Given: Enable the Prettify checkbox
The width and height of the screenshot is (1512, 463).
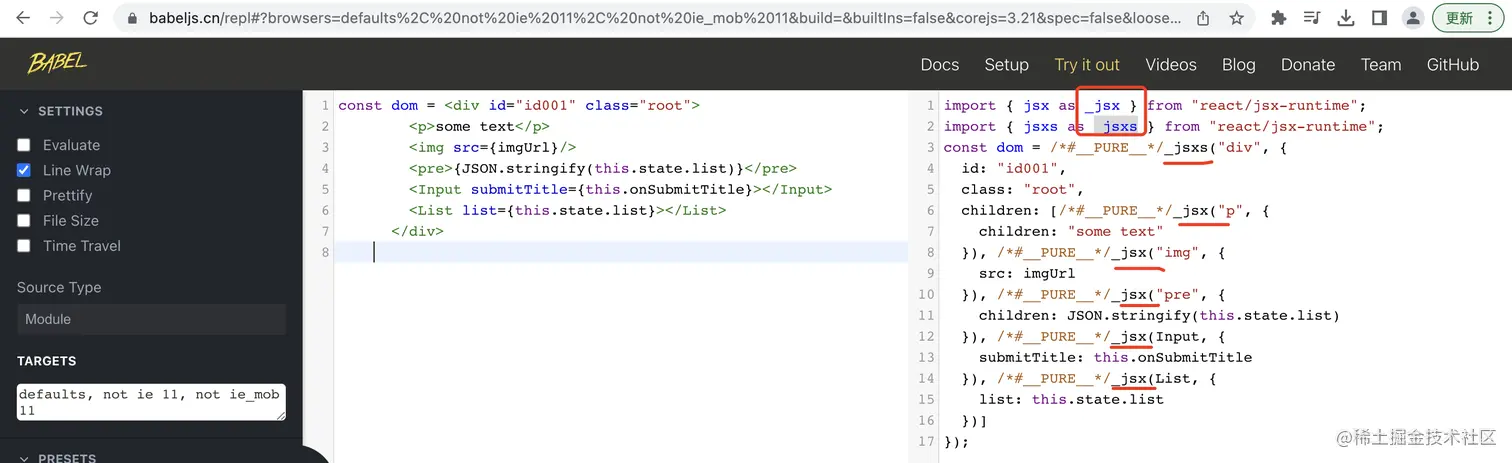Looking at the screenshot, I should coord(24,195).
